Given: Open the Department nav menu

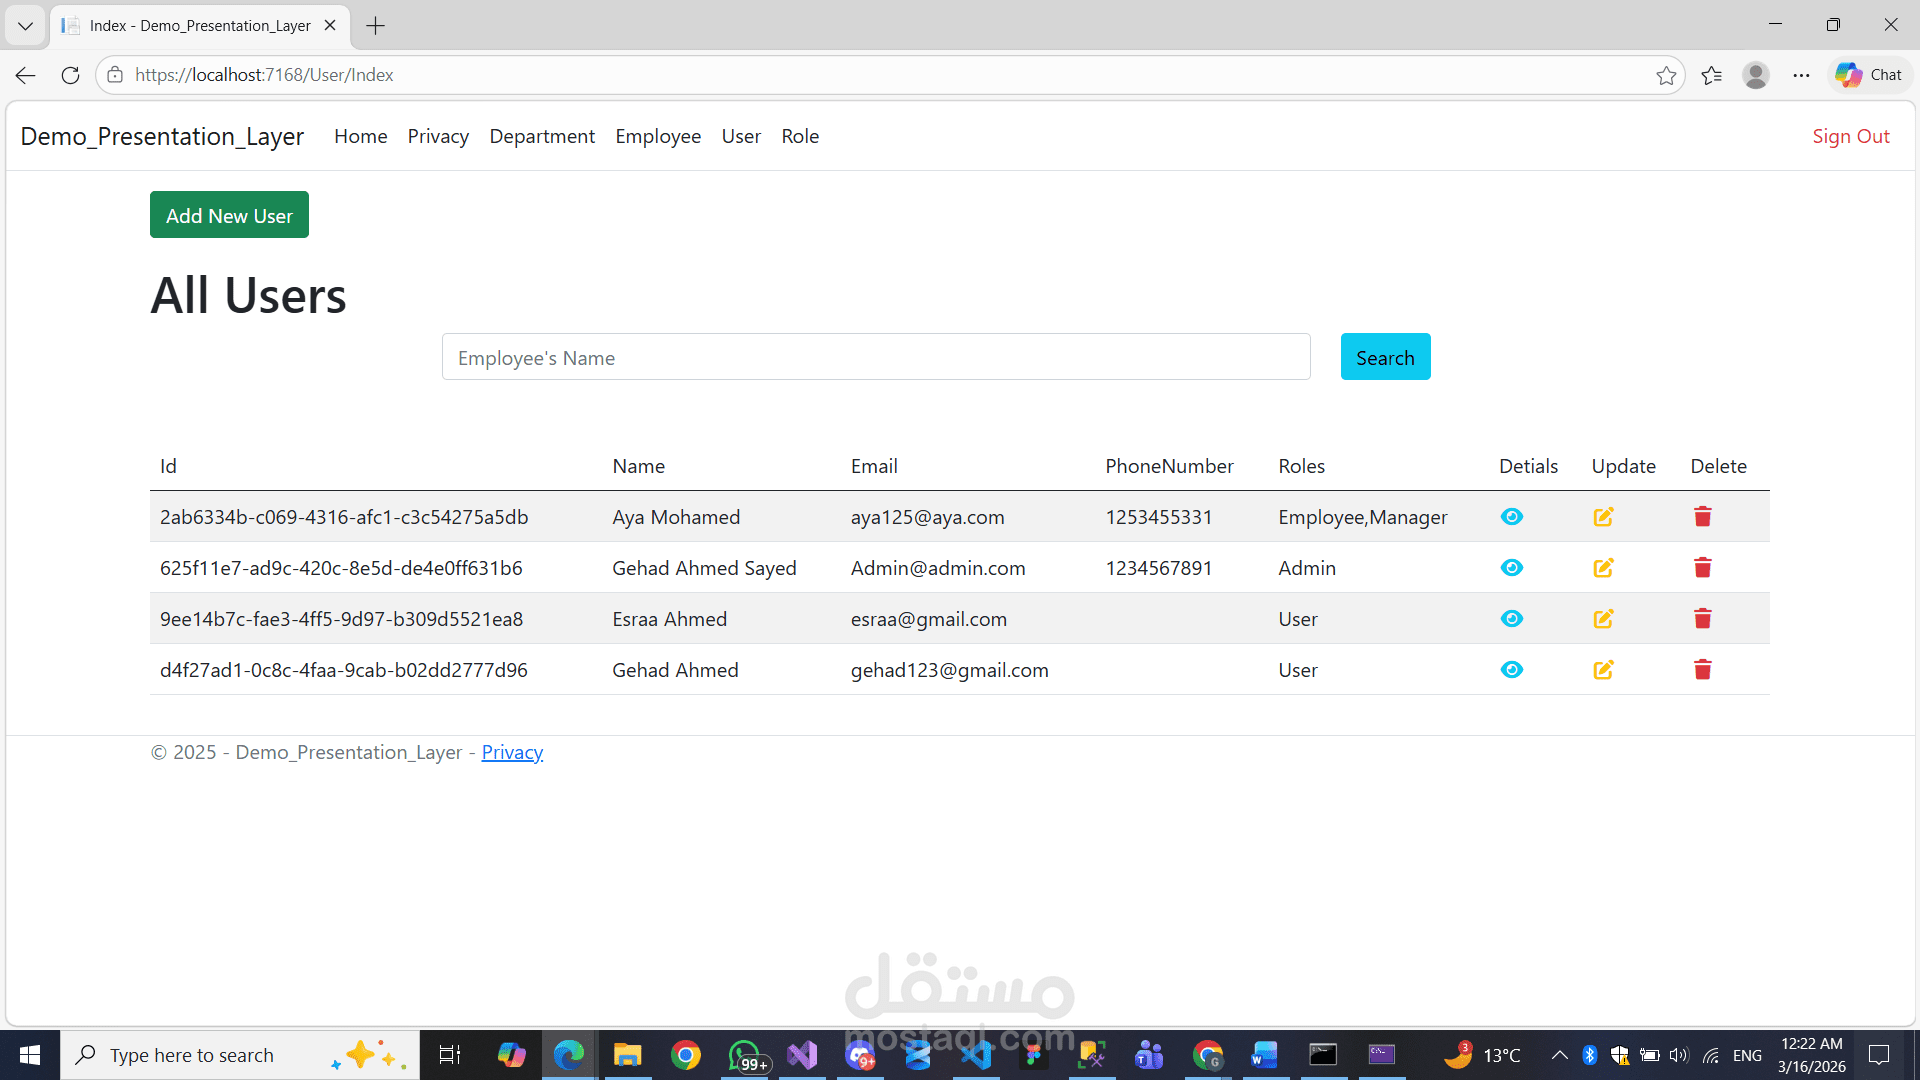Looking at the screenshot, I should point(542,136).
